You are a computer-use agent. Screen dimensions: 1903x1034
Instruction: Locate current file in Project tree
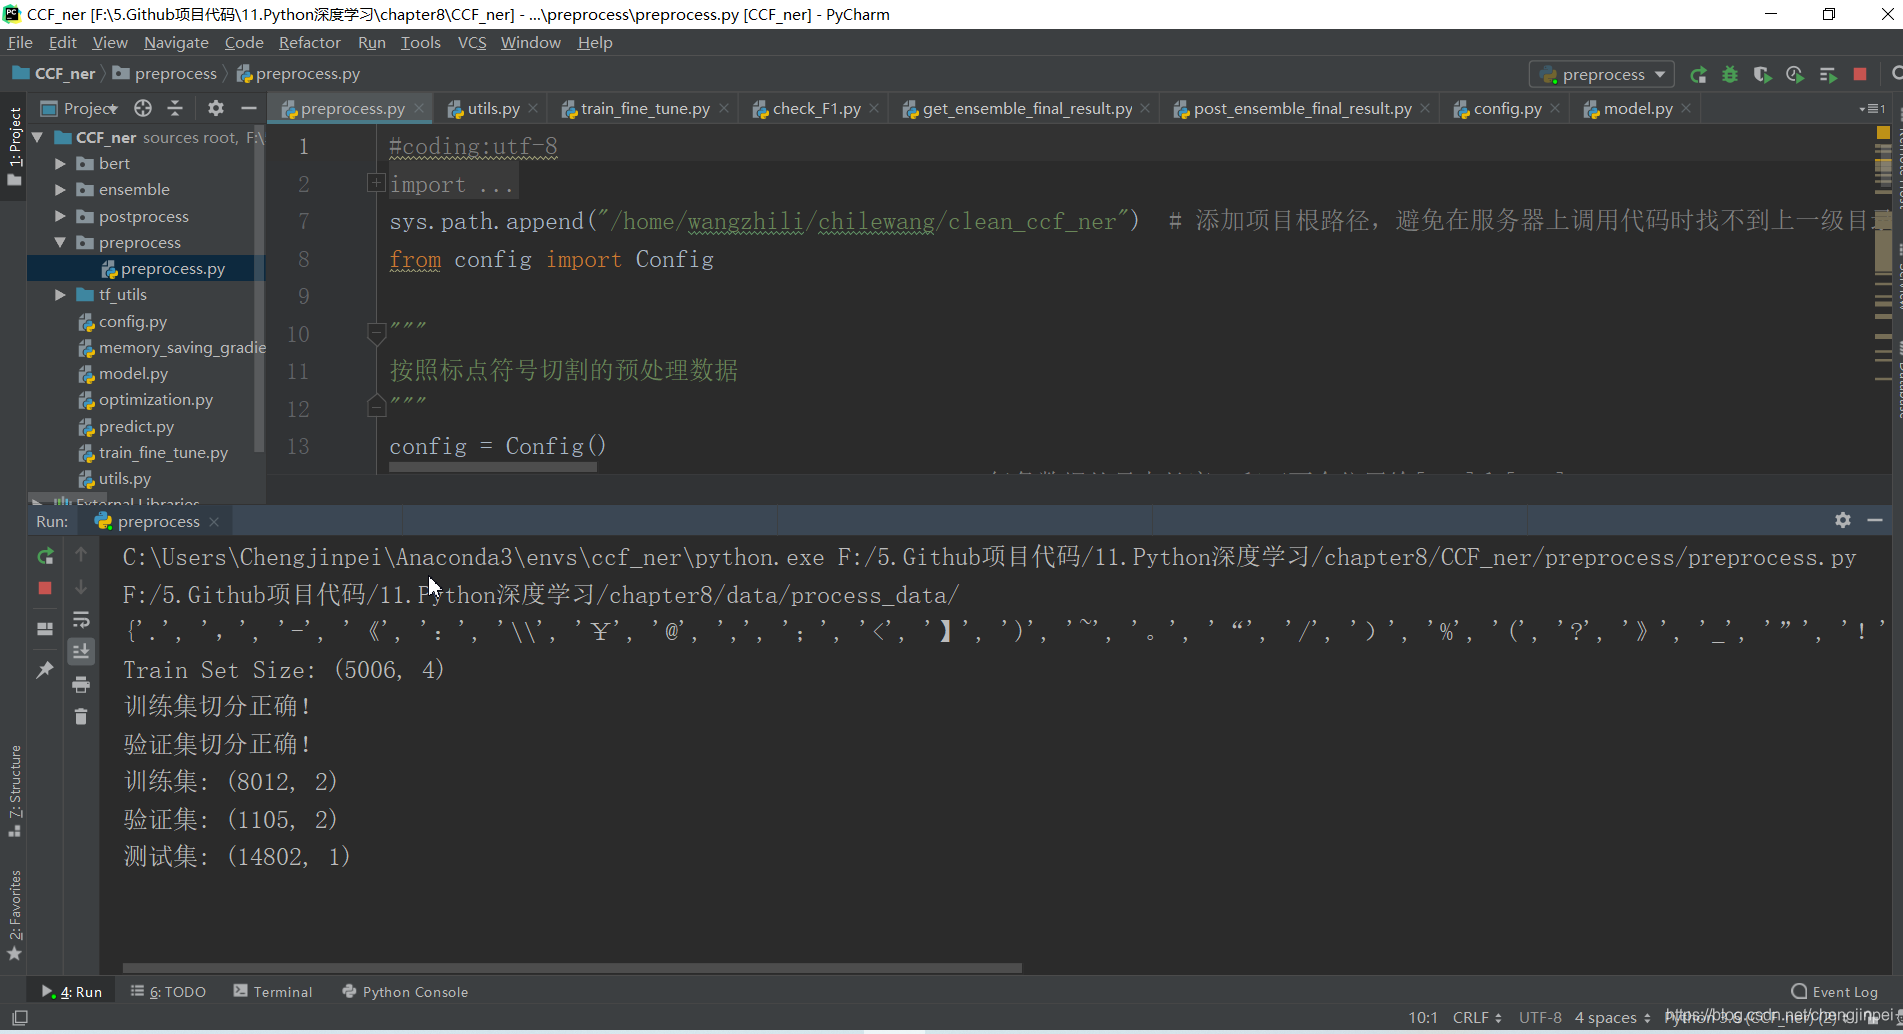(x=143, y=108)
